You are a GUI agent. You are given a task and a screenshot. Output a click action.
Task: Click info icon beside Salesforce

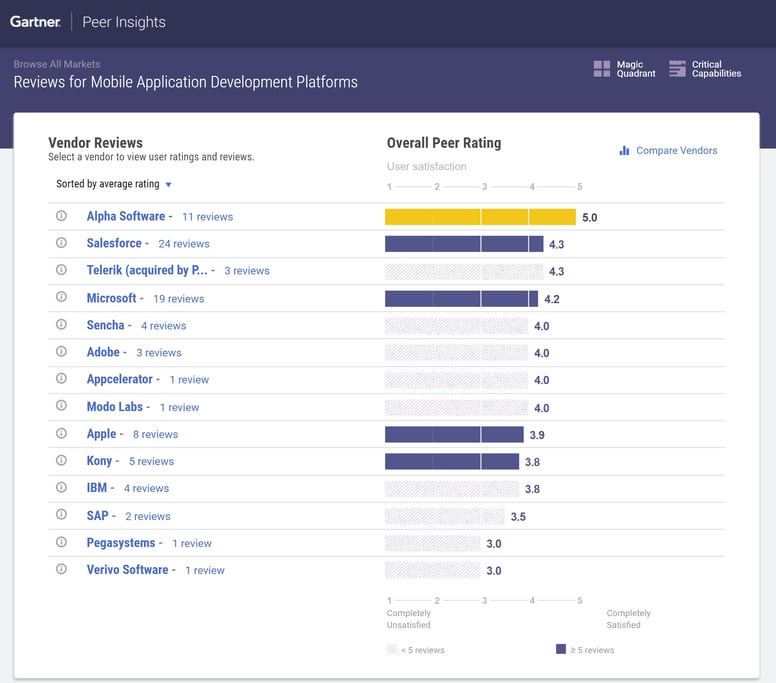point(61,243)
